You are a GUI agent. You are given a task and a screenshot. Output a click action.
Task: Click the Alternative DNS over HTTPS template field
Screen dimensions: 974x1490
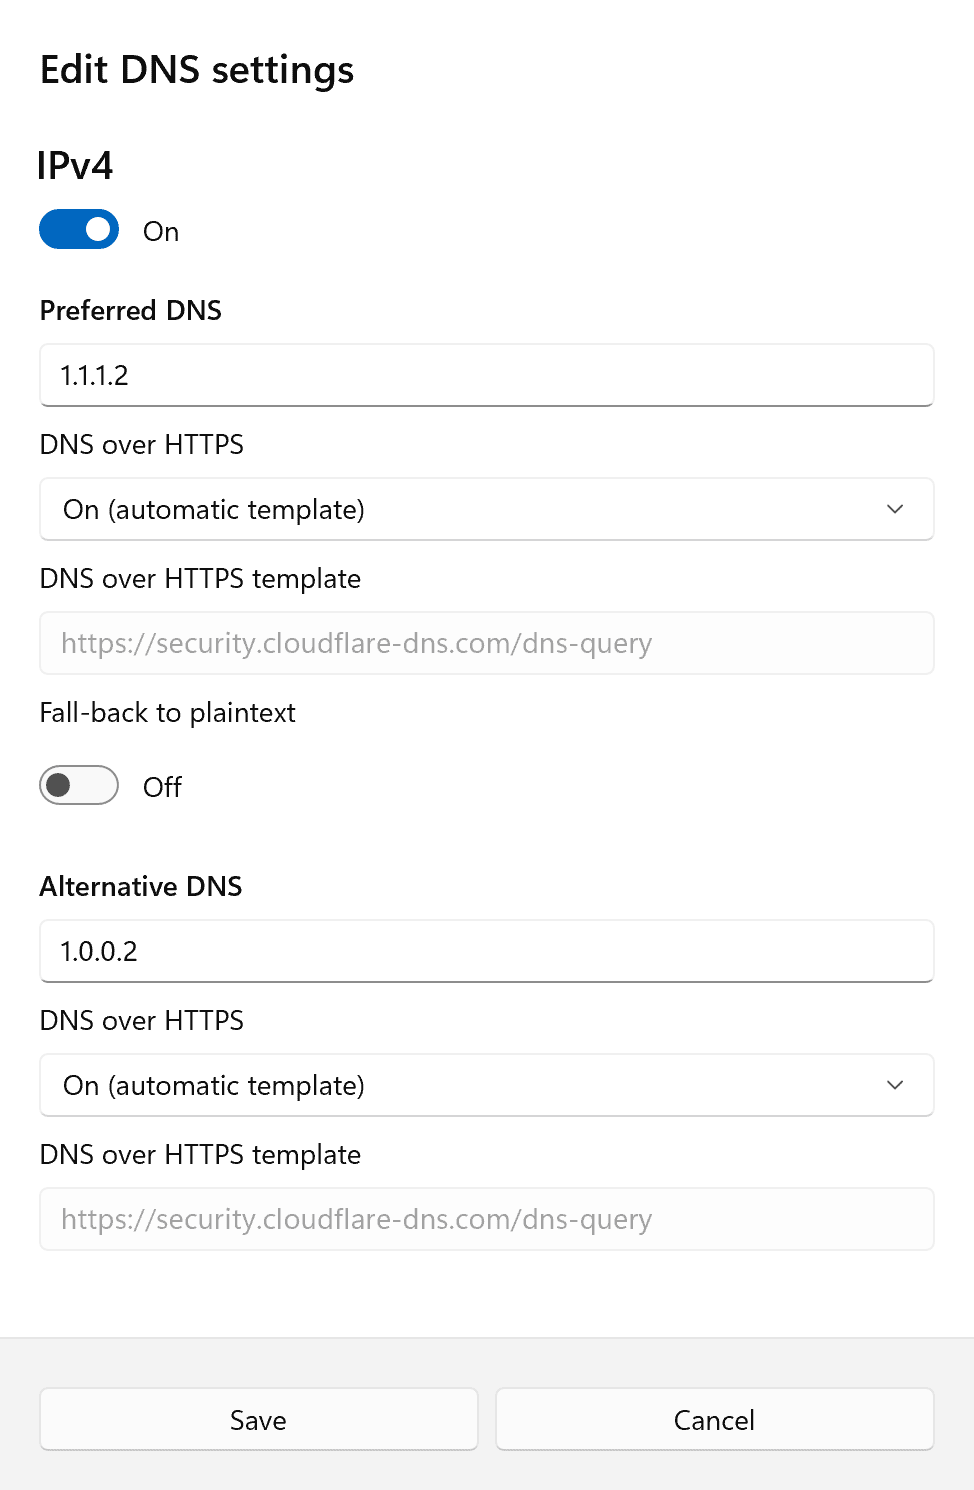point(486,1220)
